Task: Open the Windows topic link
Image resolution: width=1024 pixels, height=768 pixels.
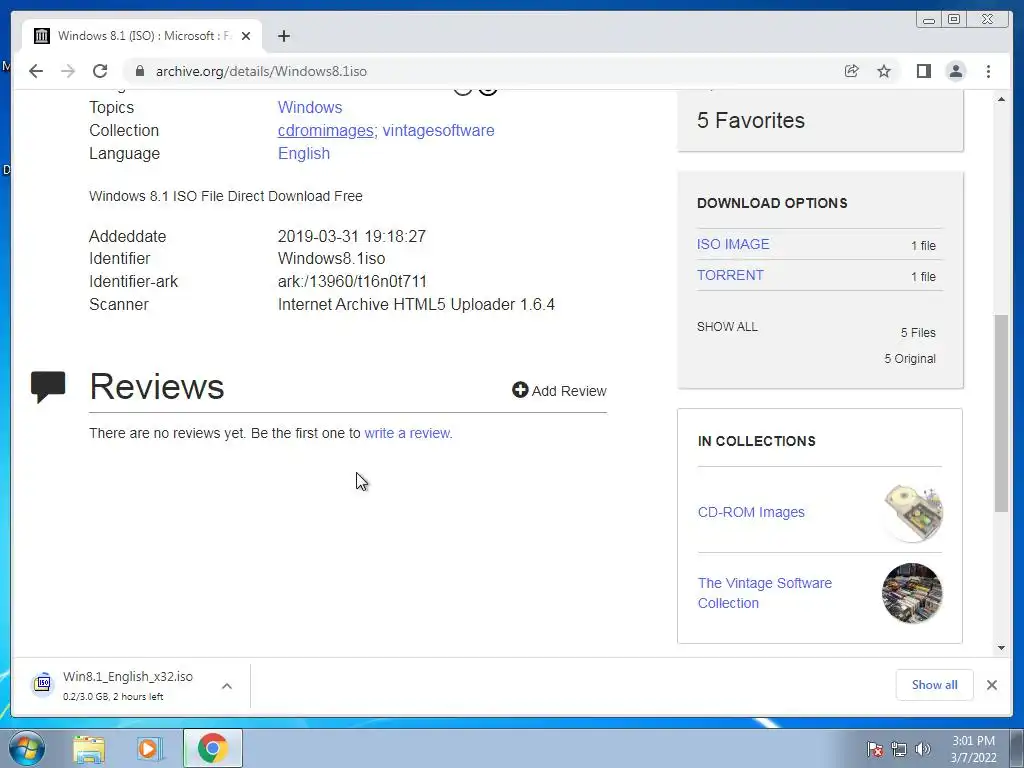Action: [310, 107]
